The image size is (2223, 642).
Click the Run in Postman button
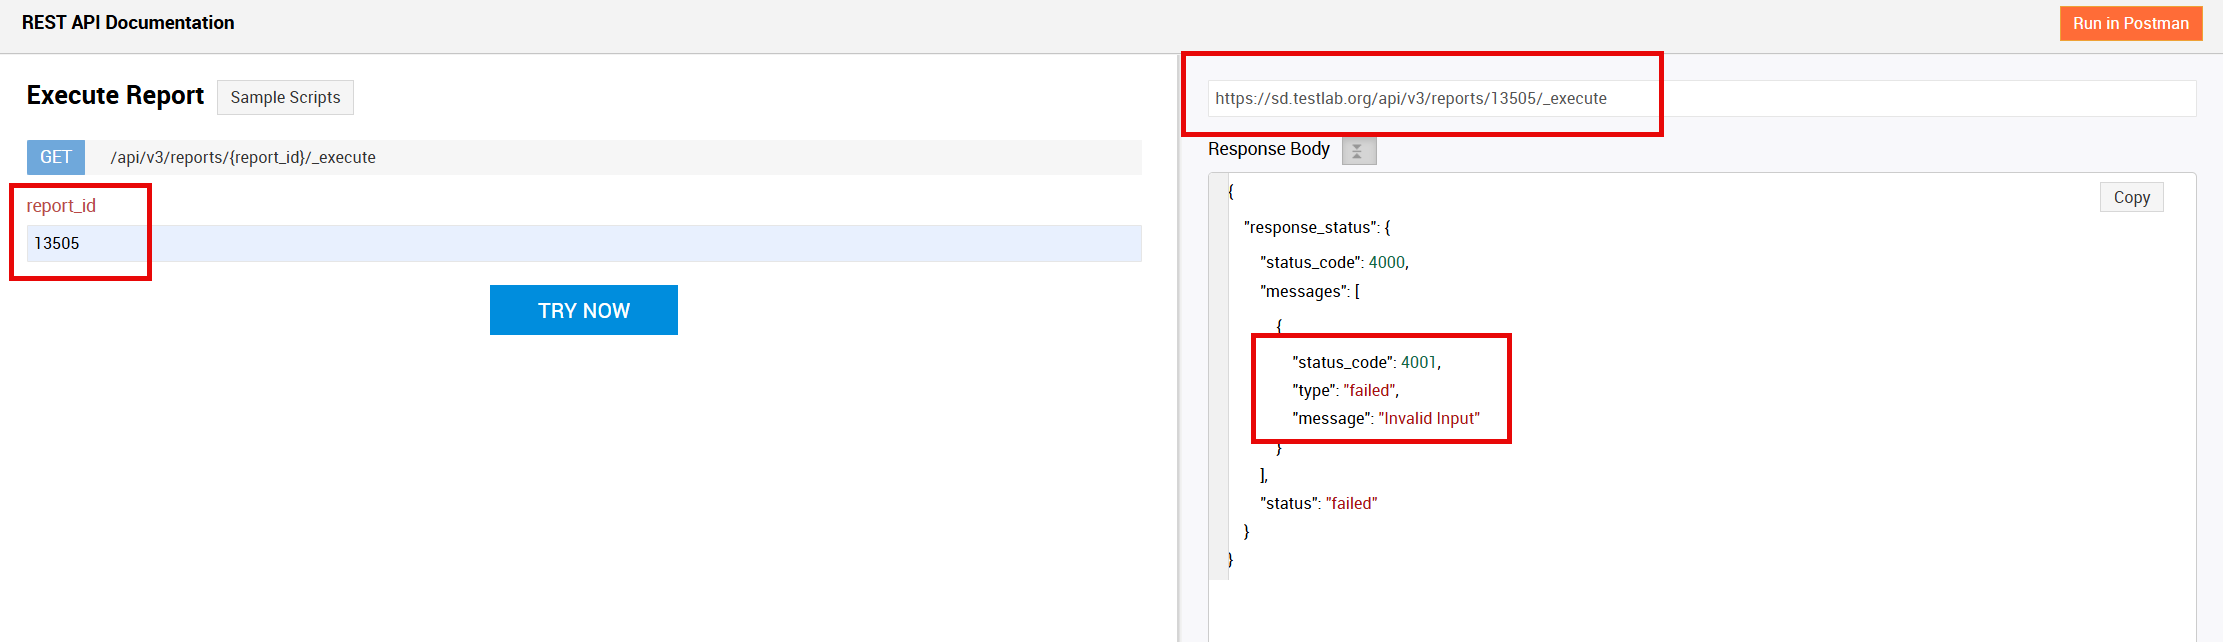(2130, 23)
